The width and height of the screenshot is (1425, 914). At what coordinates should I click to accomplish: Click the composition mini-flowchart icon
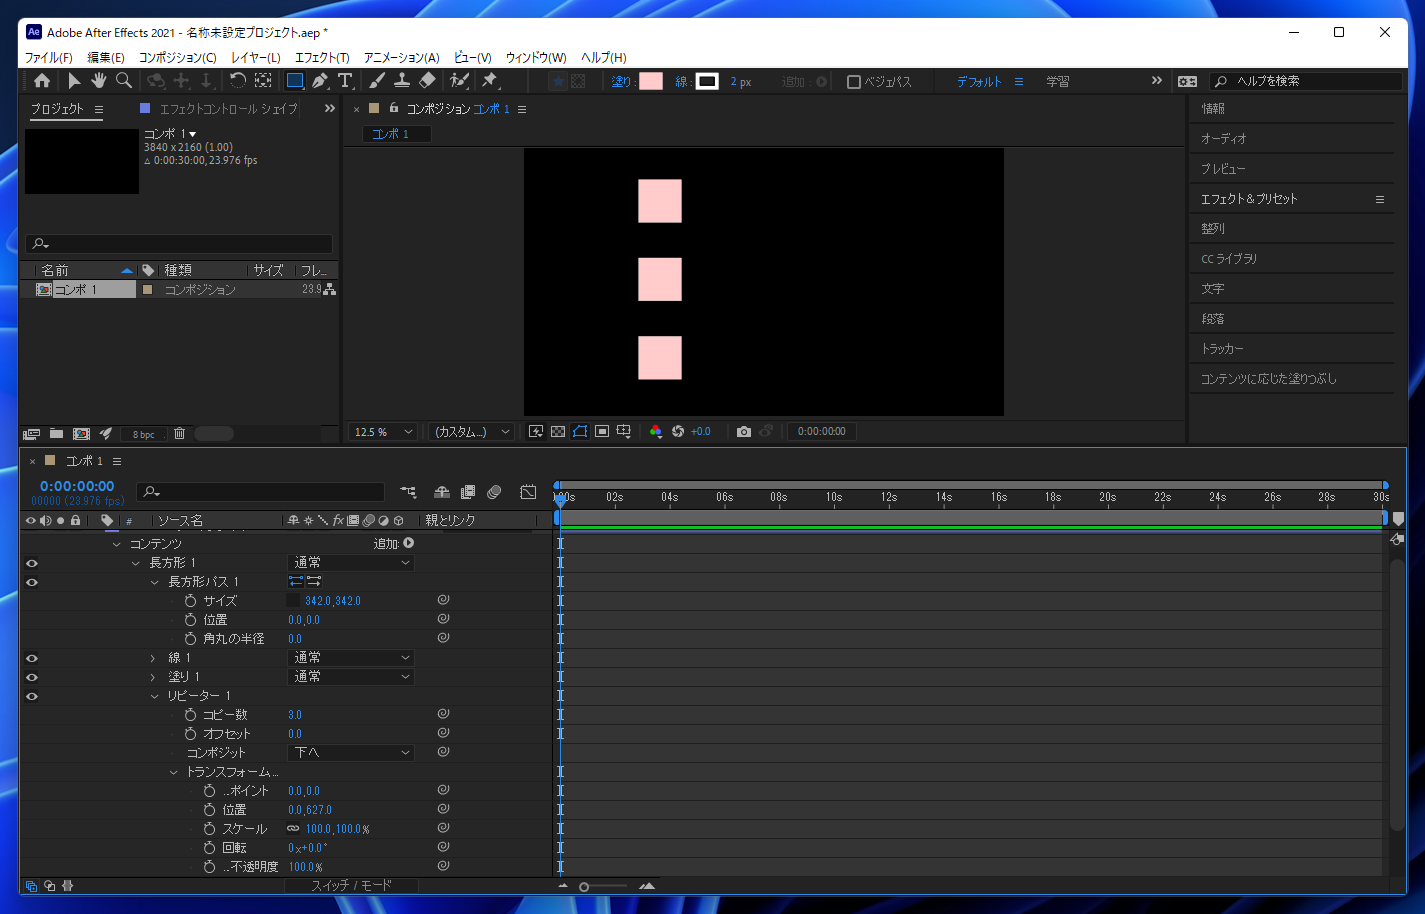[408, 492]
